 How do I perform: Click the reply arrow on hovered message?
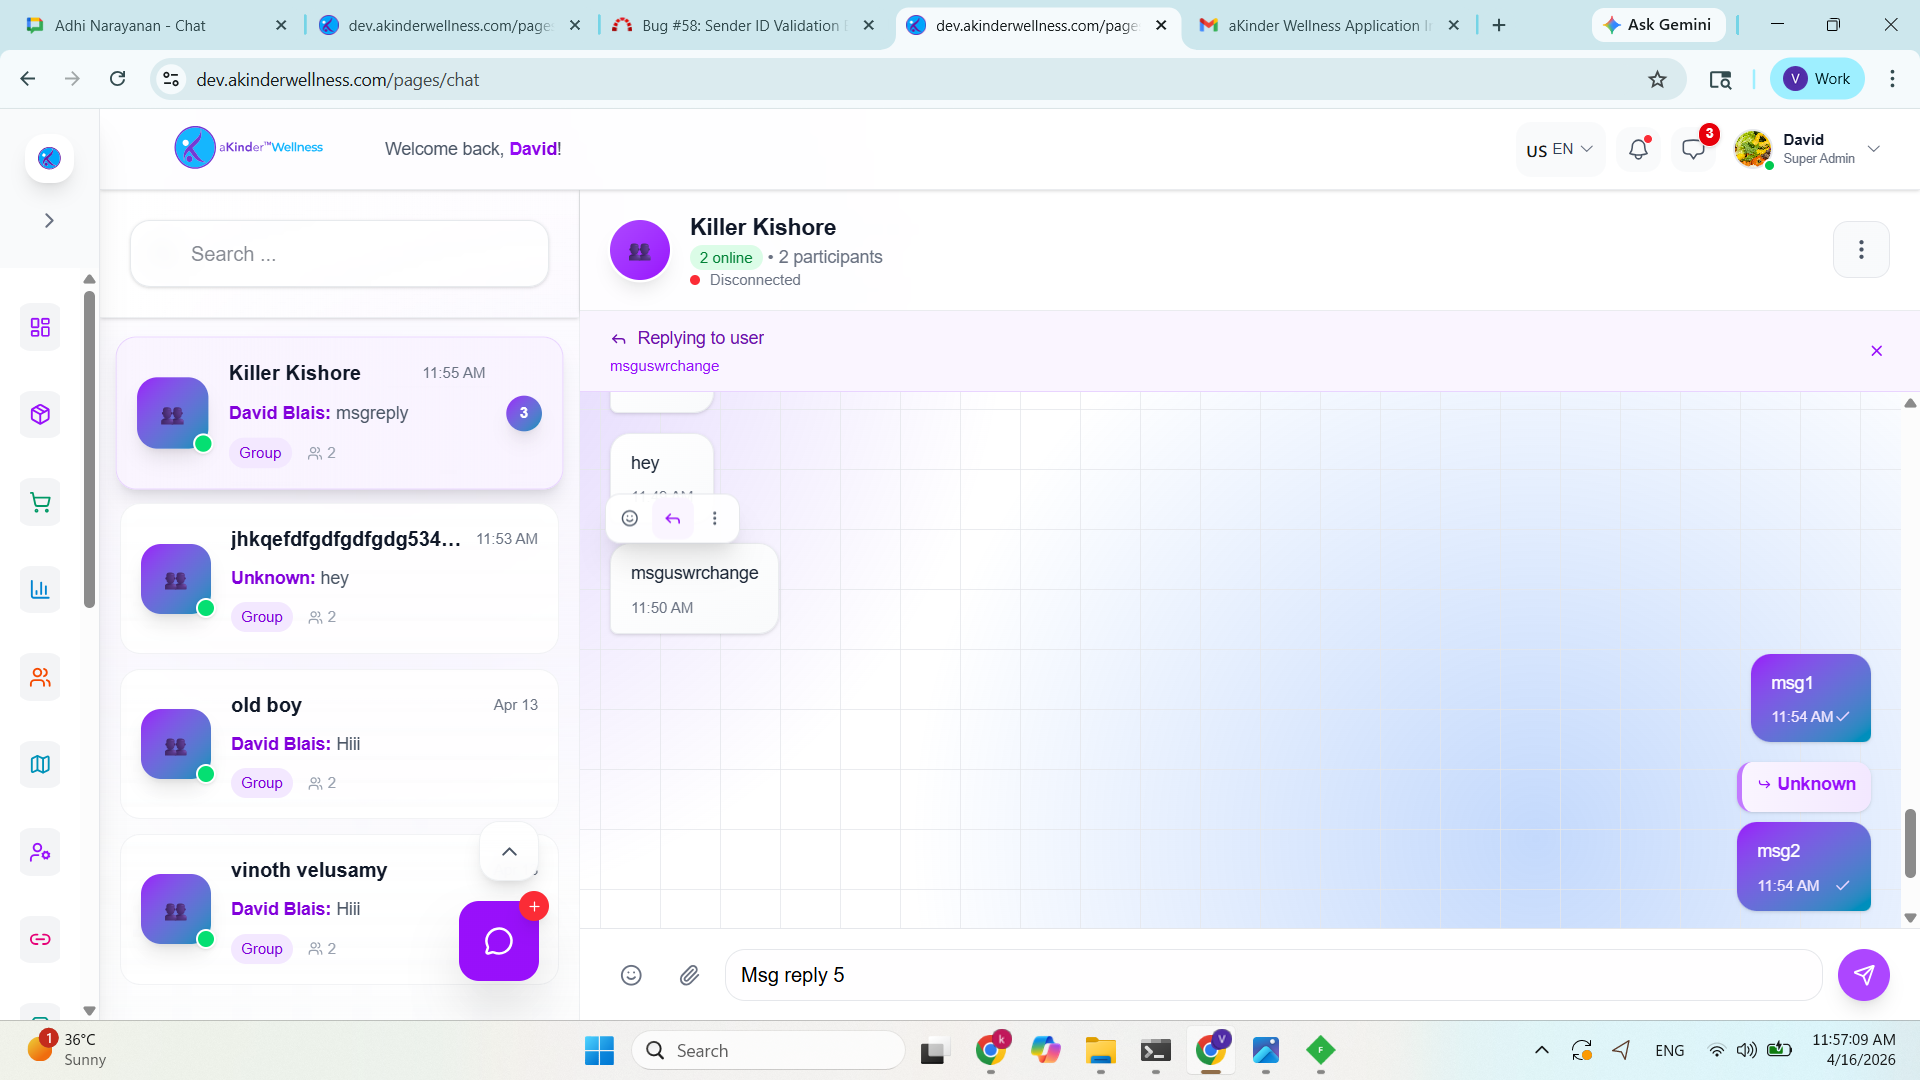(672, 518)
